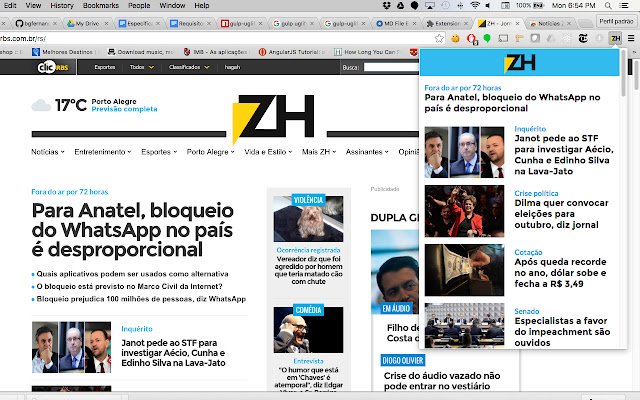Open popup story about dólar closing R$ 3,49
This screenshot has height=400, width=640.
560,273
